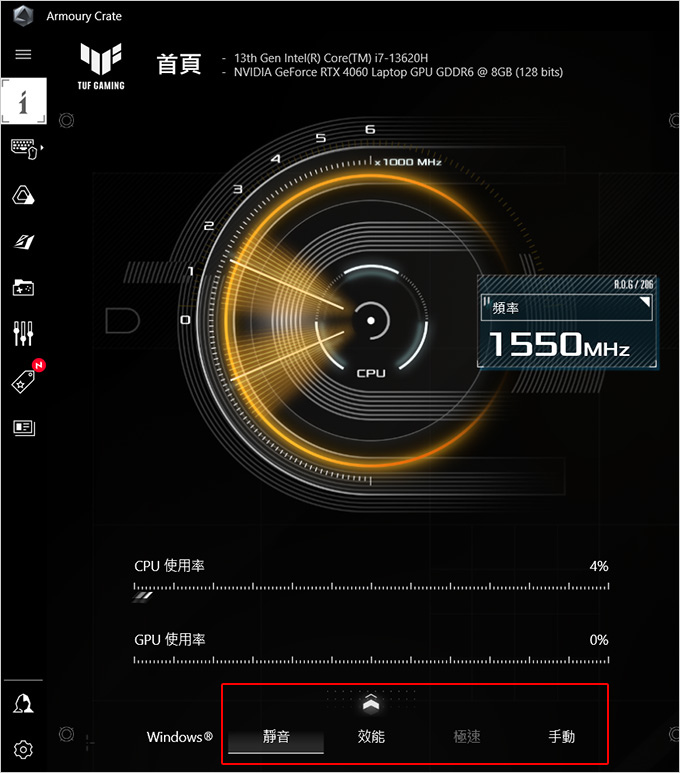The height and width of the screenshot is (773, 680).
Task: Open the Settings gear icon
Action: 23,750
